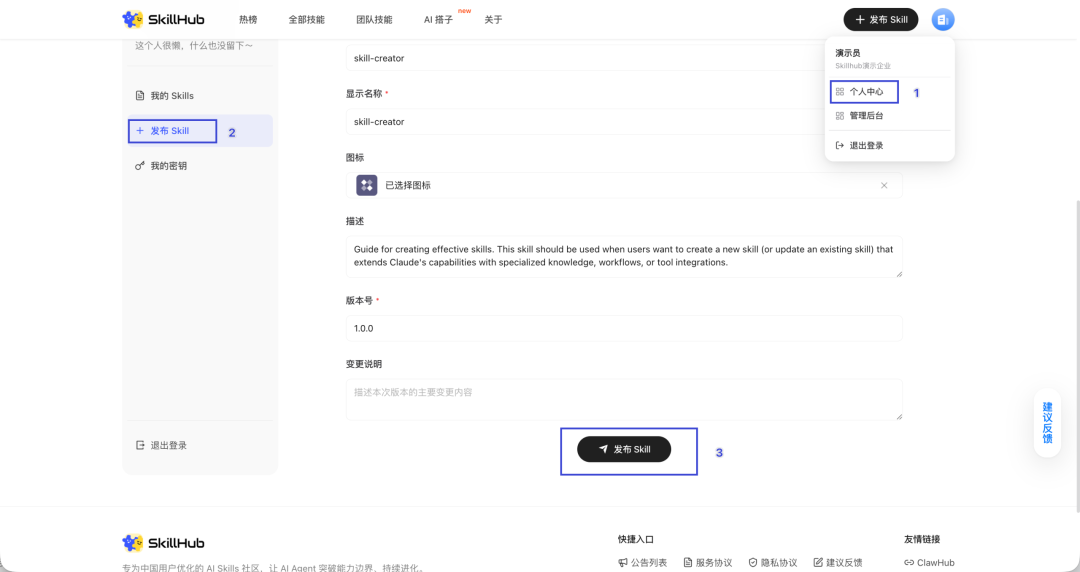Click the paper-plane icon on the publish button
1080x572 pixels.
[x=603, y=449]
